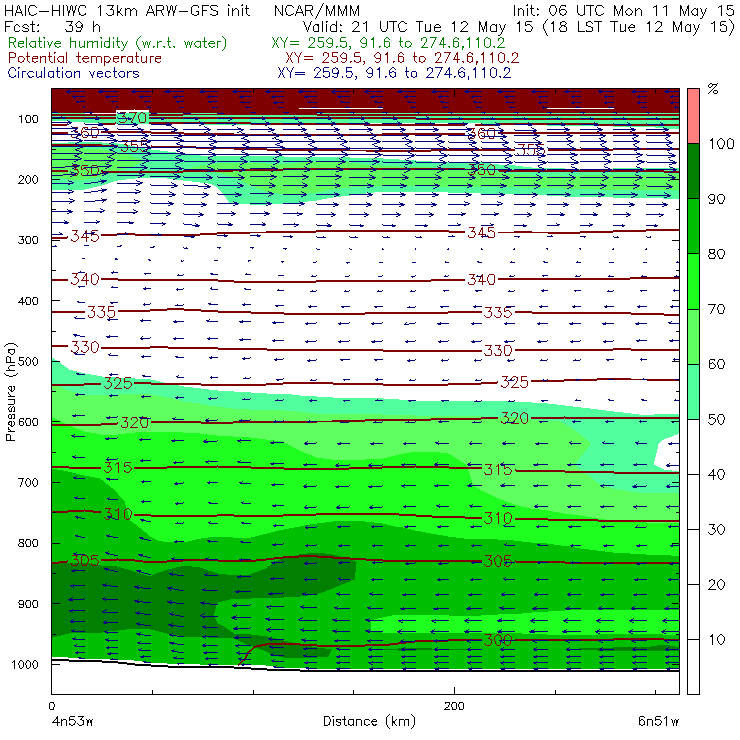Screen dimensions: 740x740
Task: Click the 'HAIC-HIWC 13km ARW-GFS init' title text
Action: (x=127, y=11)
